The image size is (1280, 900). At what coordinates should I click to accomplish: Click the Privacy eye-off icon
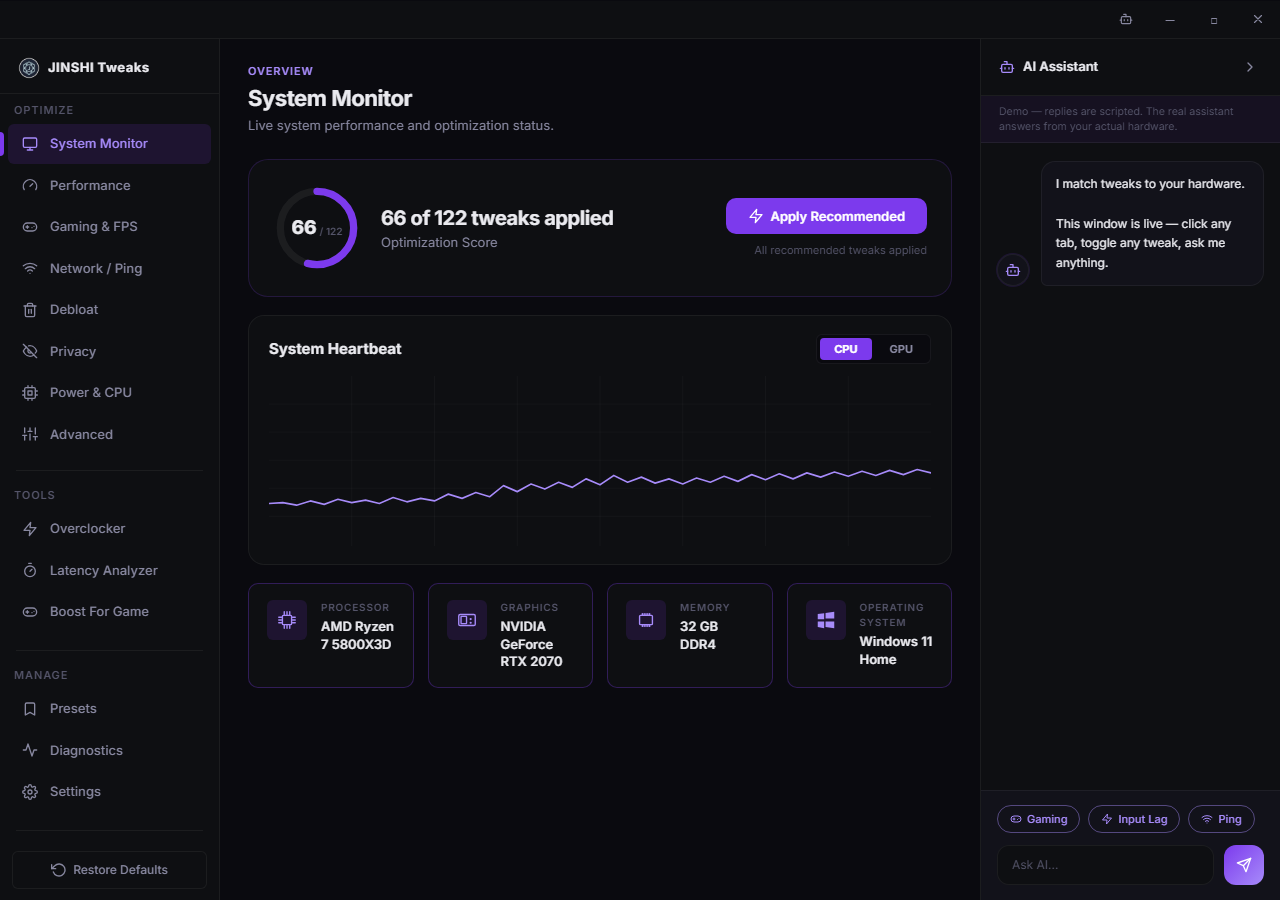coord(30,352)
